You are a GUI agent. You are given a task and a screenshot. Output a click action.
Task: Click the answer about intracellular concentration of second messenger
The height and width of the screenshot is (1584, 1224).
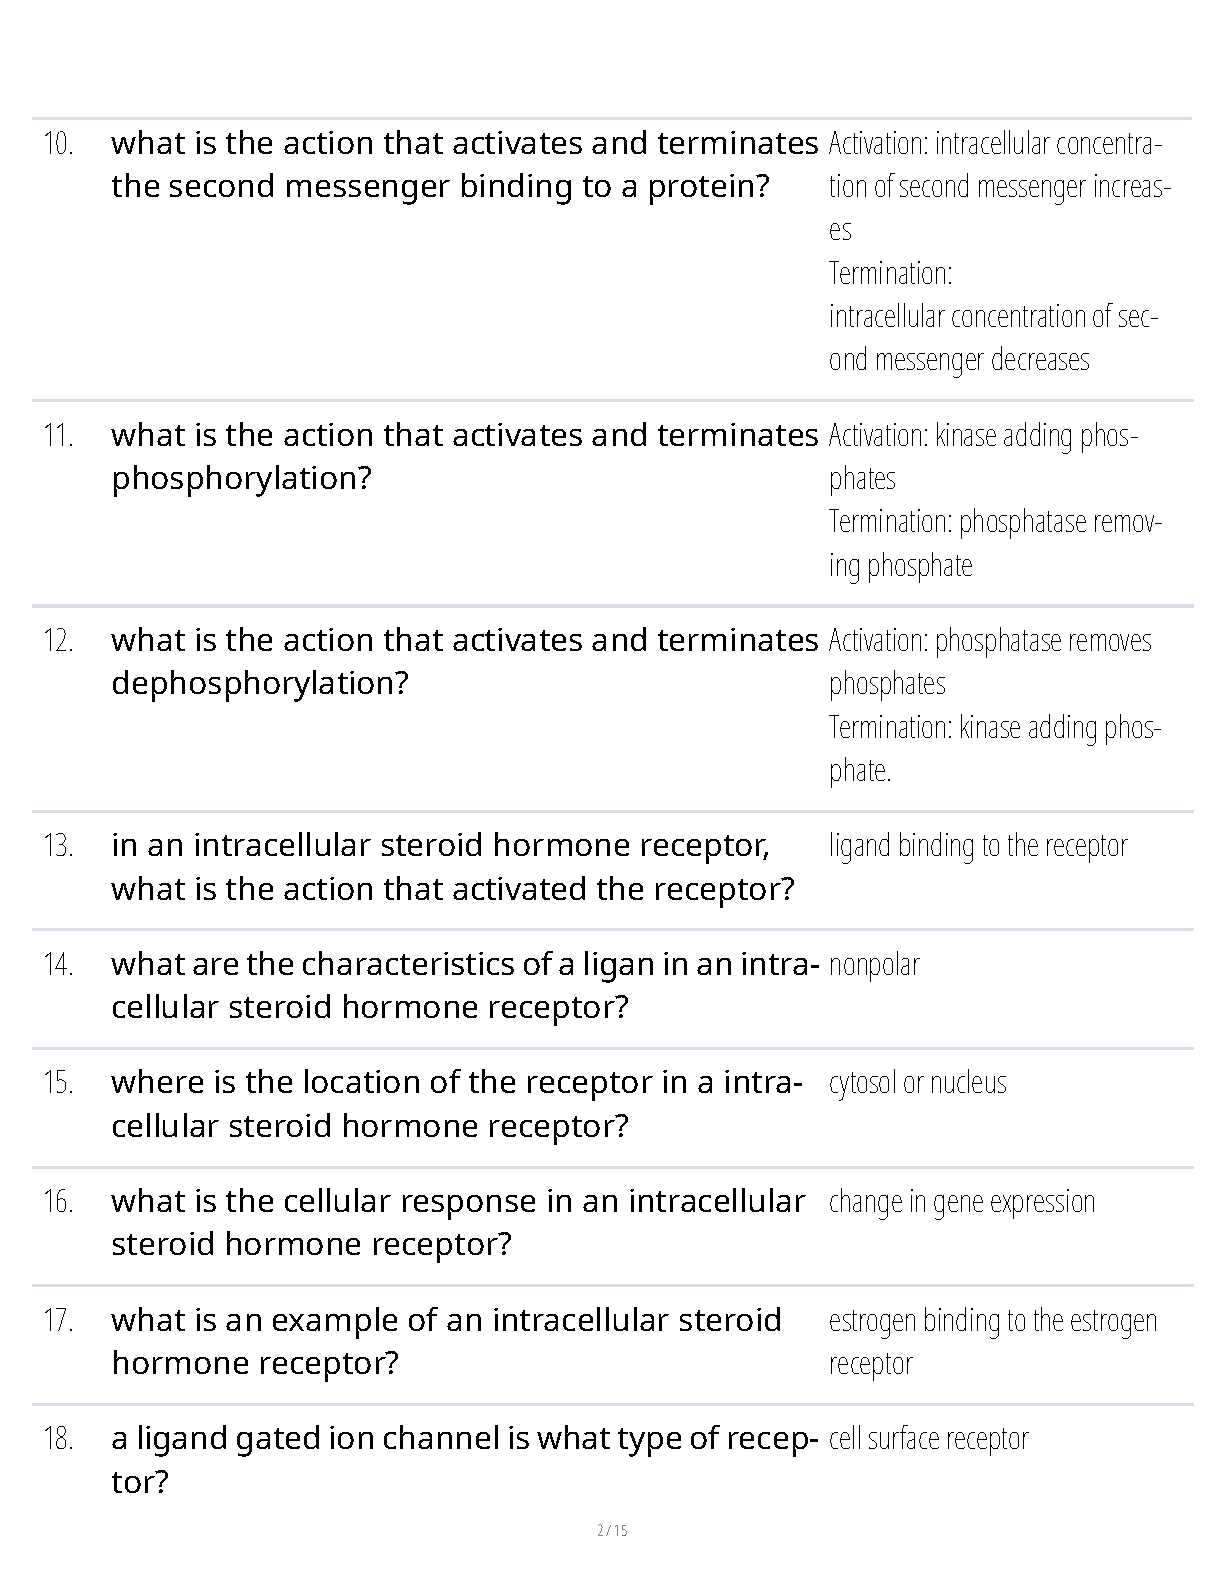point(996,251)
